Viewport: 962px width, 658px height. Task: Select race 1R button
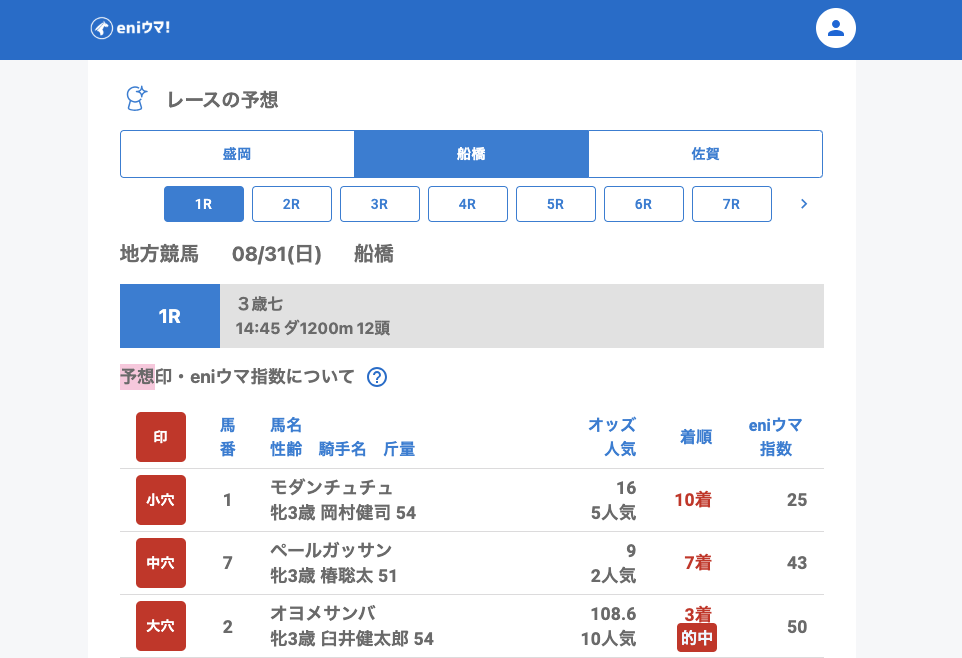(204, 204)
